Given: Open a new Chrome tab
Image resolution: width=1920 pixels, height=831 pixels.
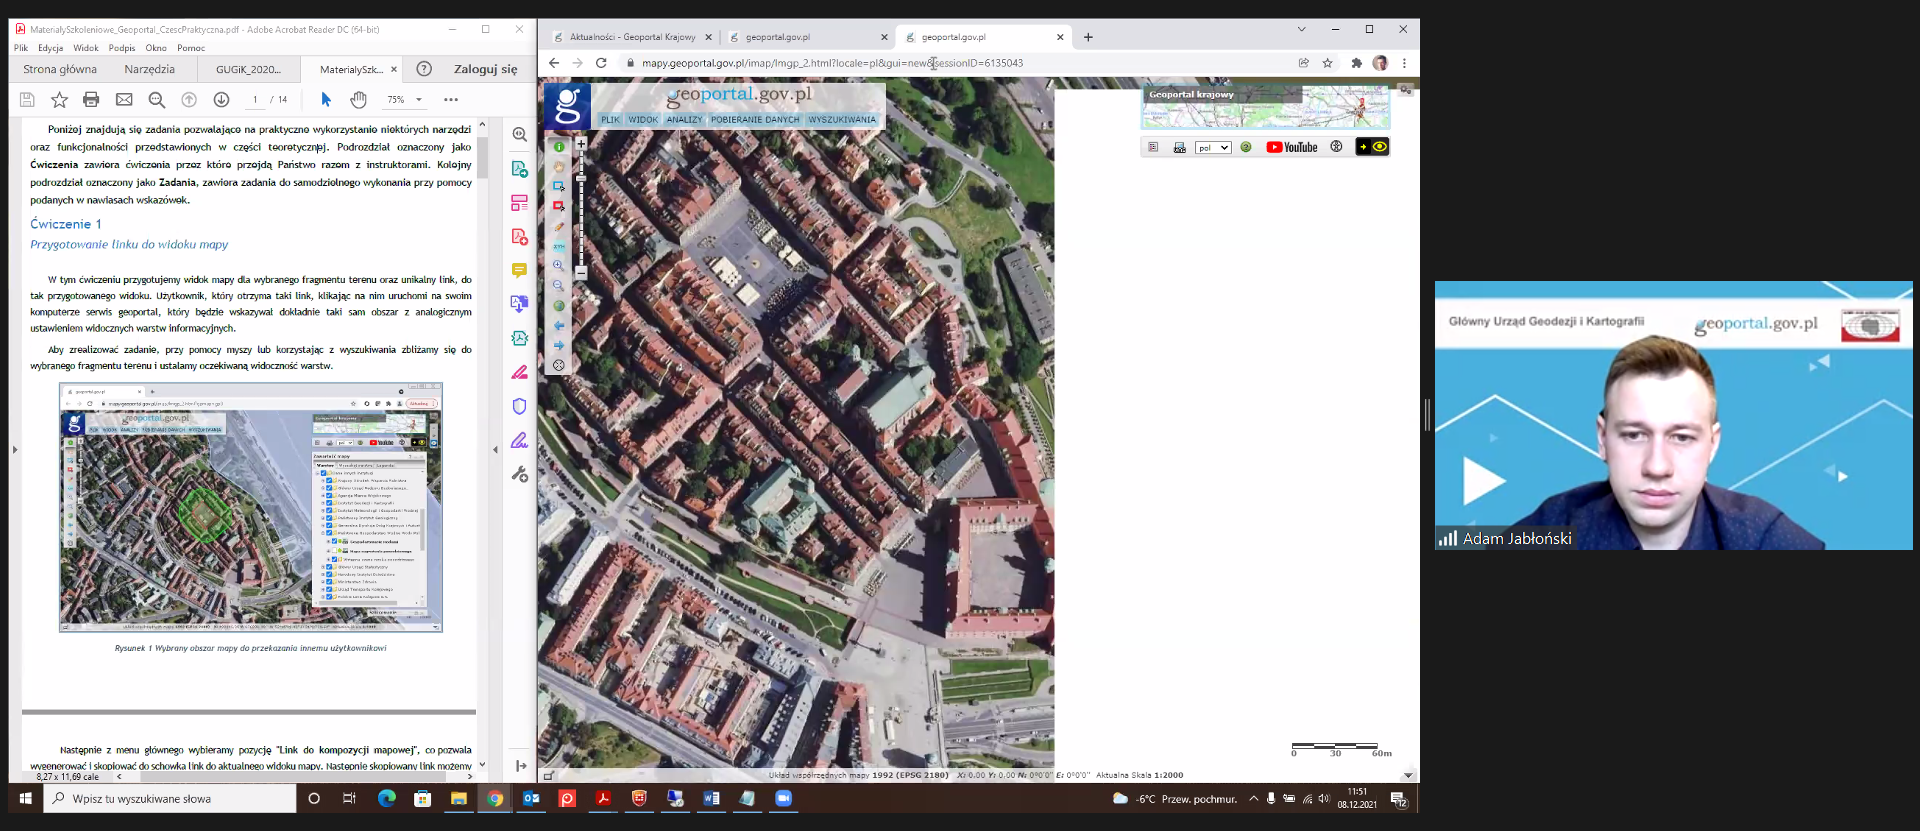Looking at the screenshot, I should point(1088,37).
